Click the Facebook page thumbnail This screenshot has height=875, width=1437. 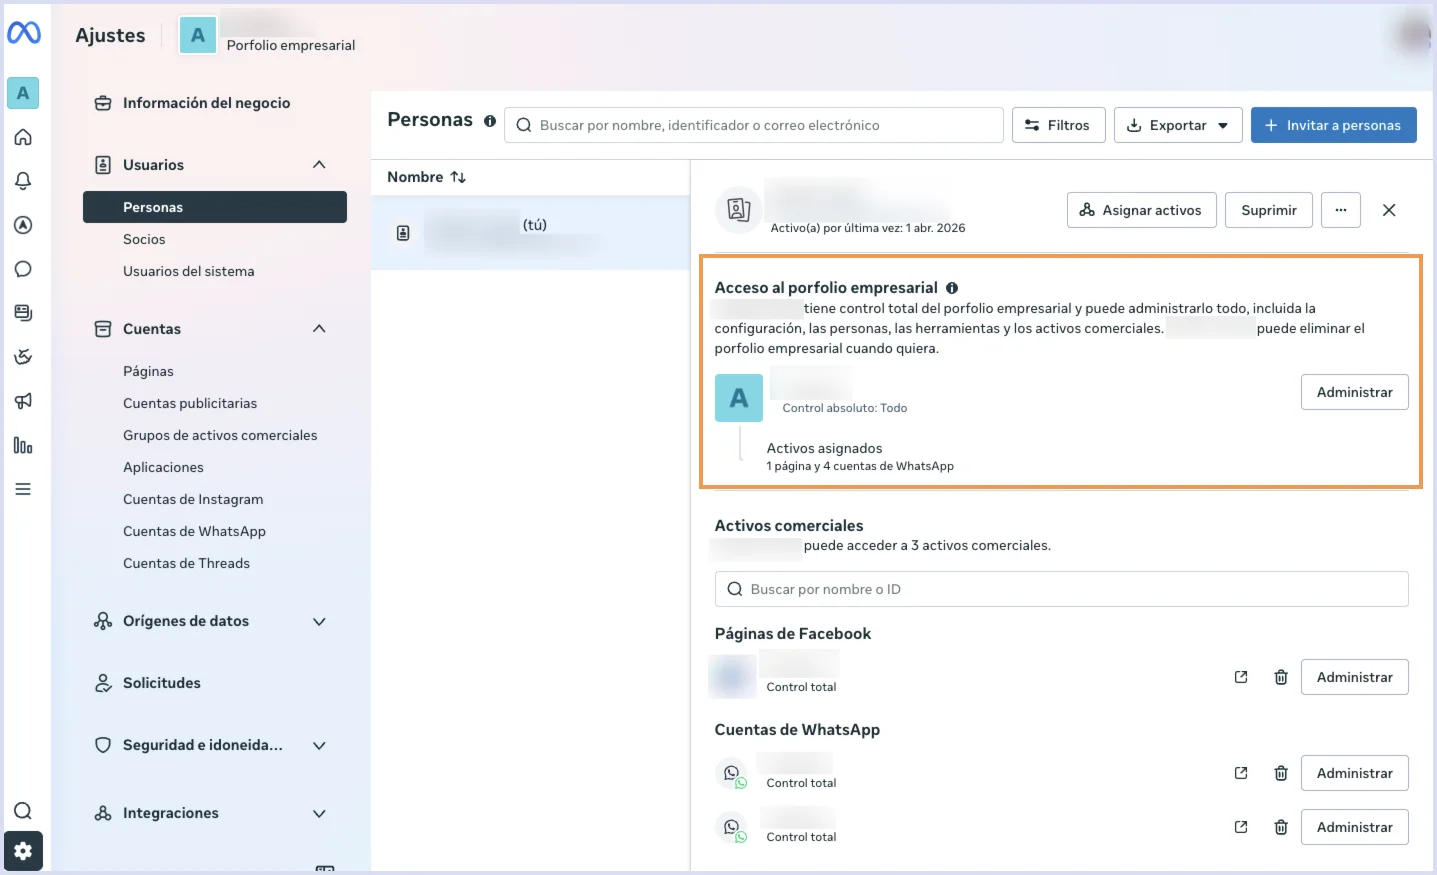[732, 677]
